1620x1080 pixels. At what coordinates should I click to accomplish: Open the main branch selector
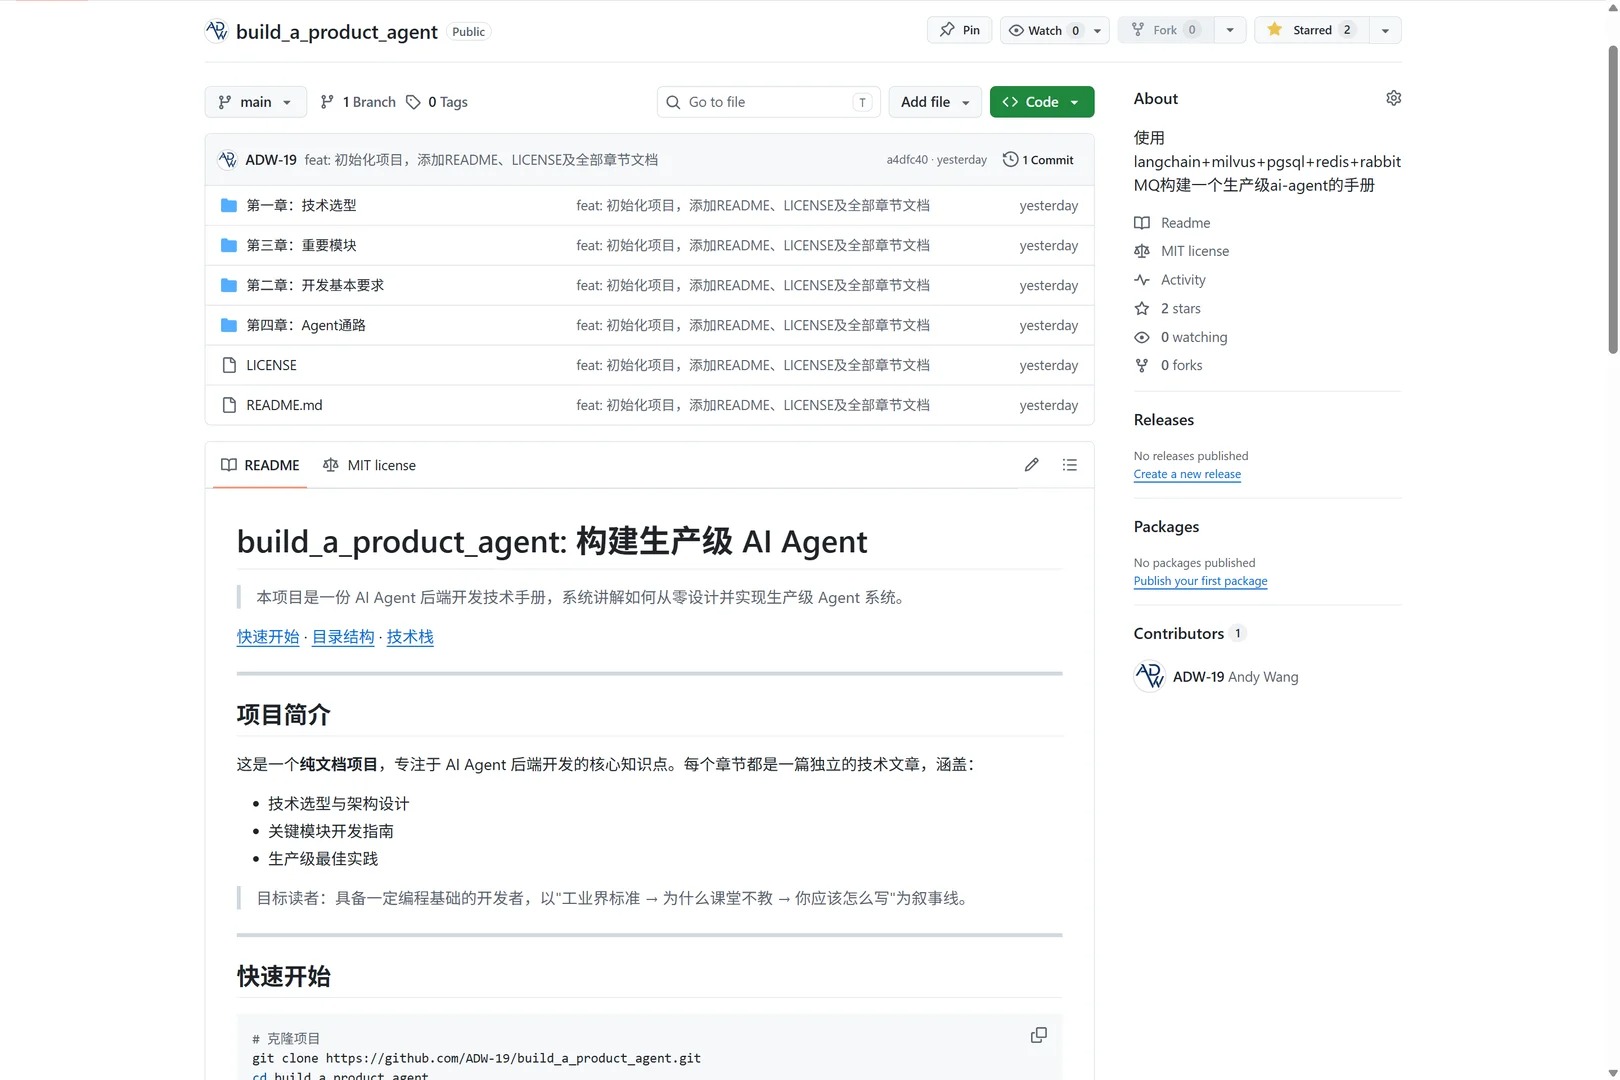255,102
